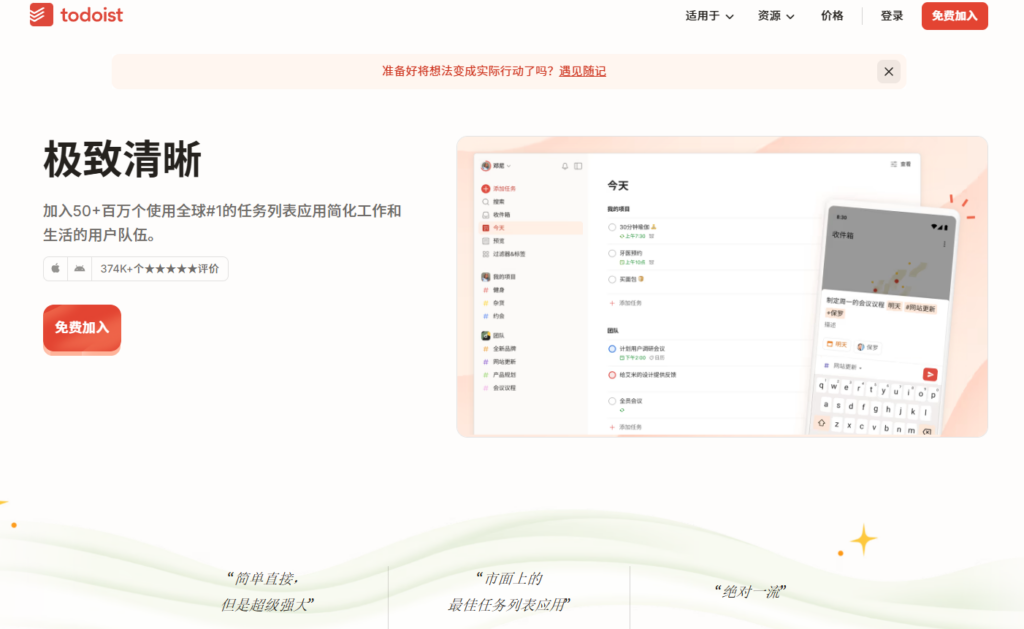Viewport: 1024px width, 629px height.
Task: Click the Android store icon
Action: (80, 268)
